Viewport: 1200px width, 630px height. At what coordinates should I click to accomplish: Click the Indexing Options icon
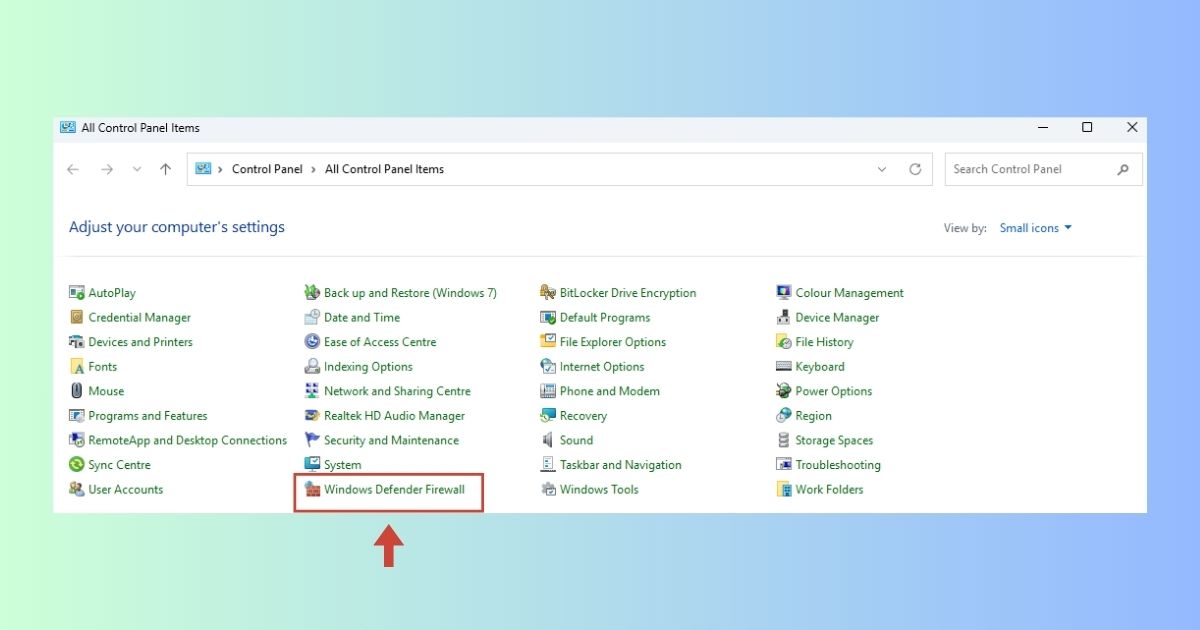tap(312, 367)
